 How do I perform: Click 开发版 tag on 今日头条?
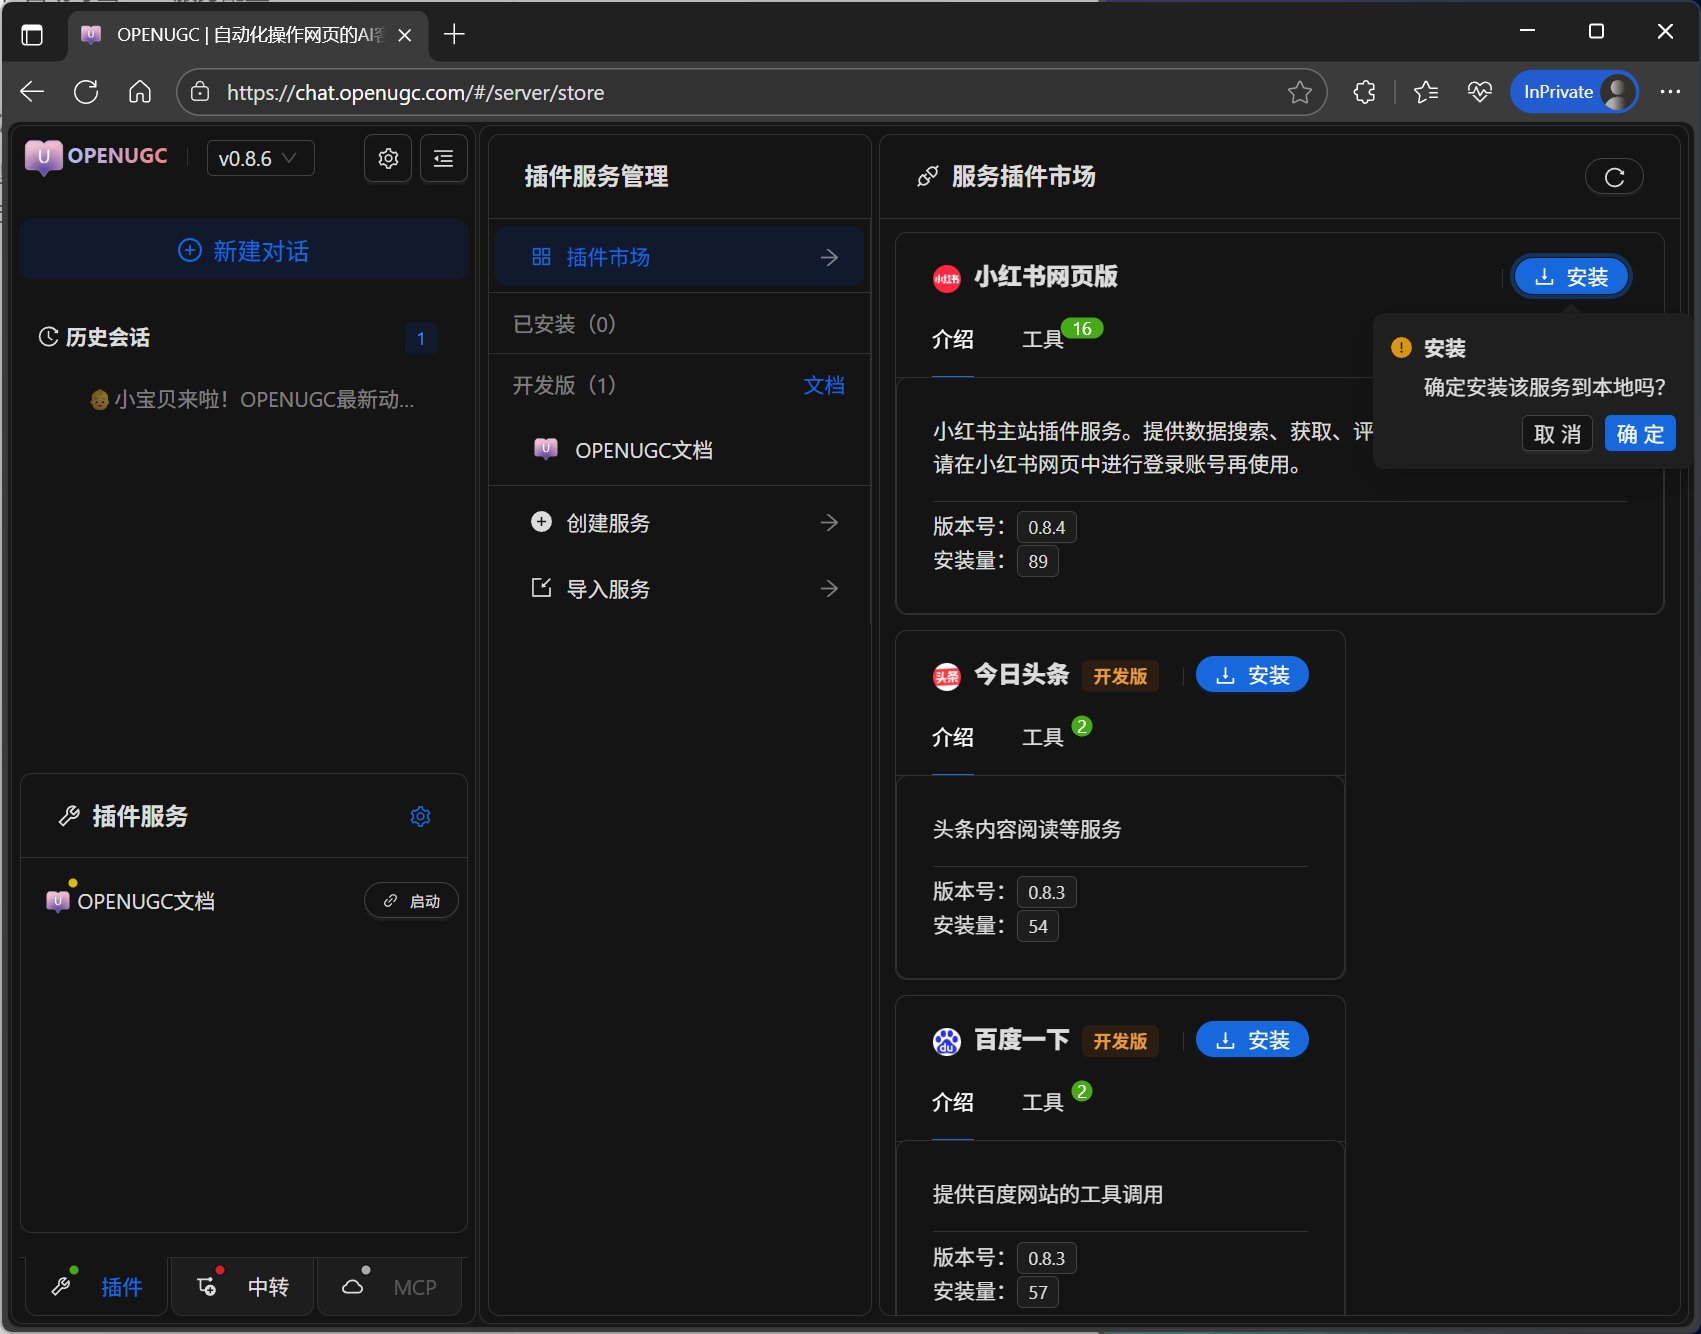click(1120, 677)
